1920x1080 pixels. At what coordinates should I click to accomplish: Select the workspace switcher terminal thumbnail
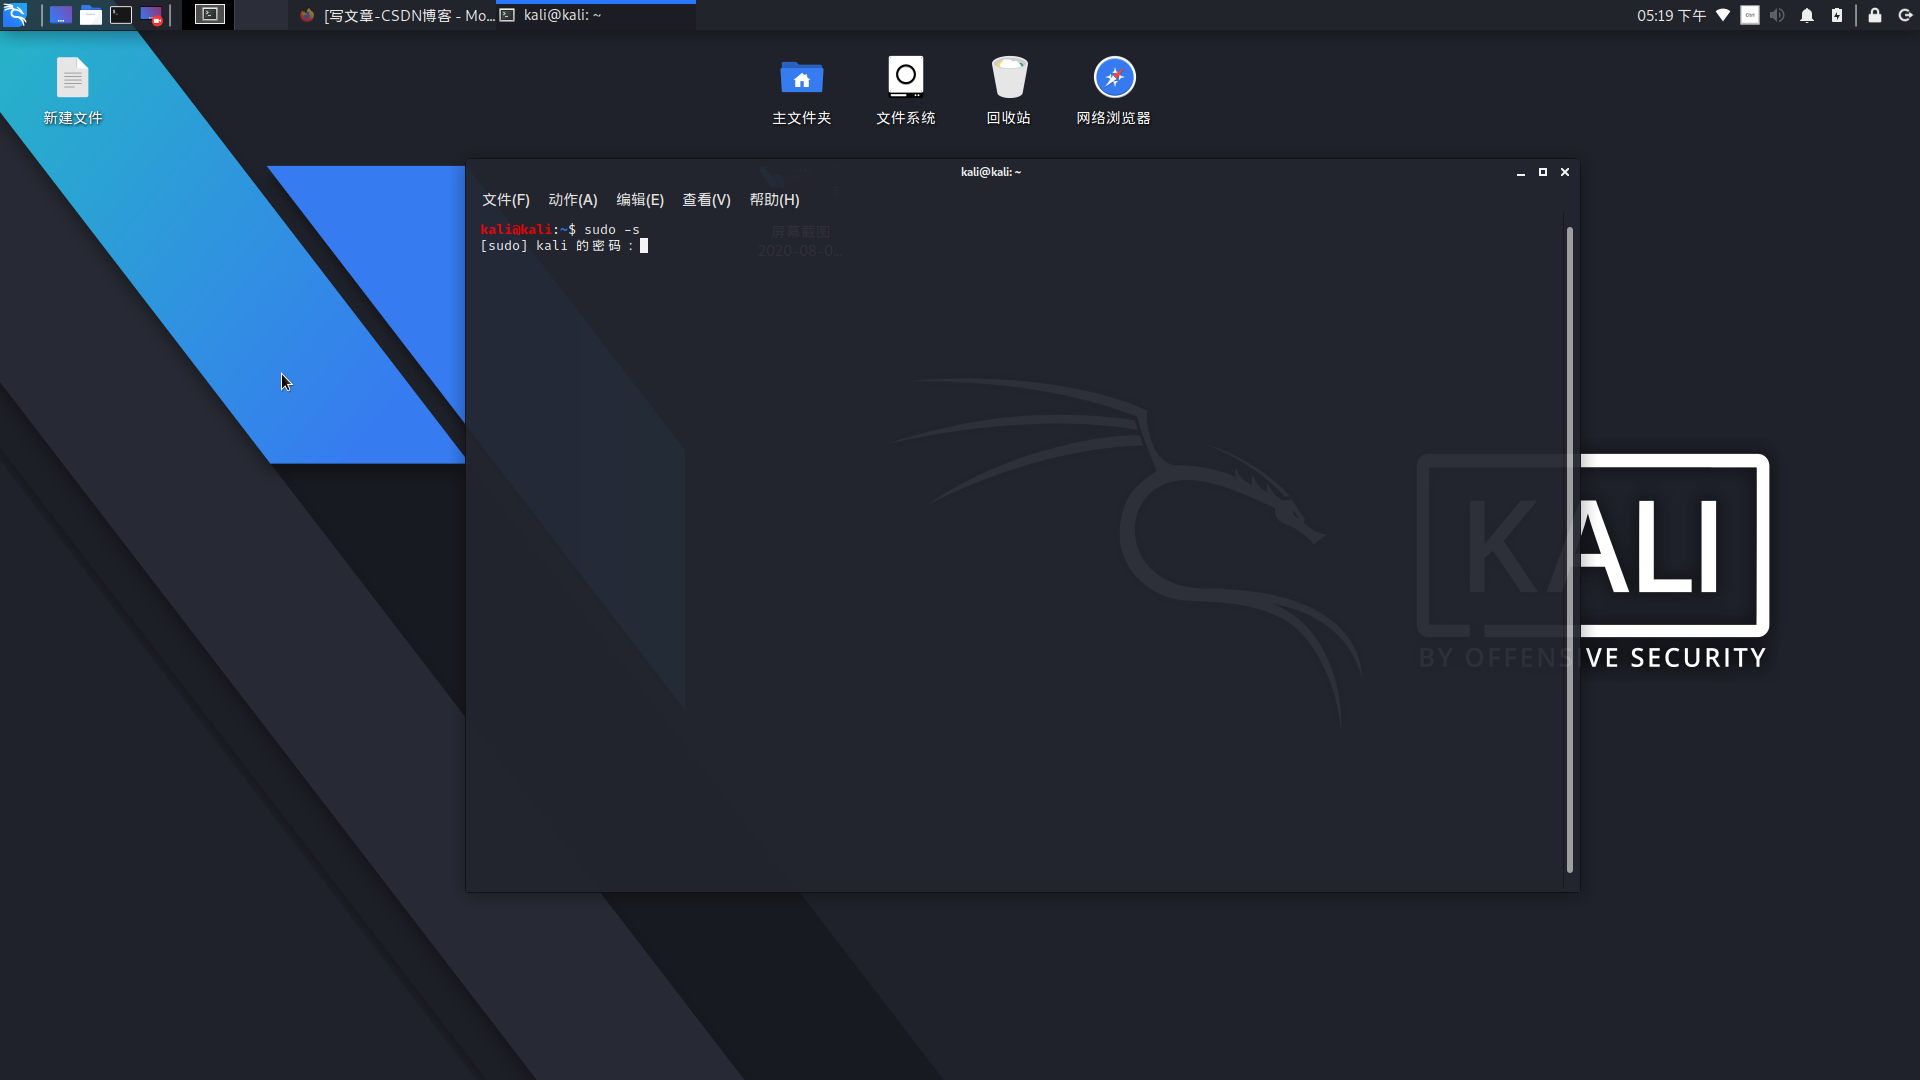coord(209,15)
